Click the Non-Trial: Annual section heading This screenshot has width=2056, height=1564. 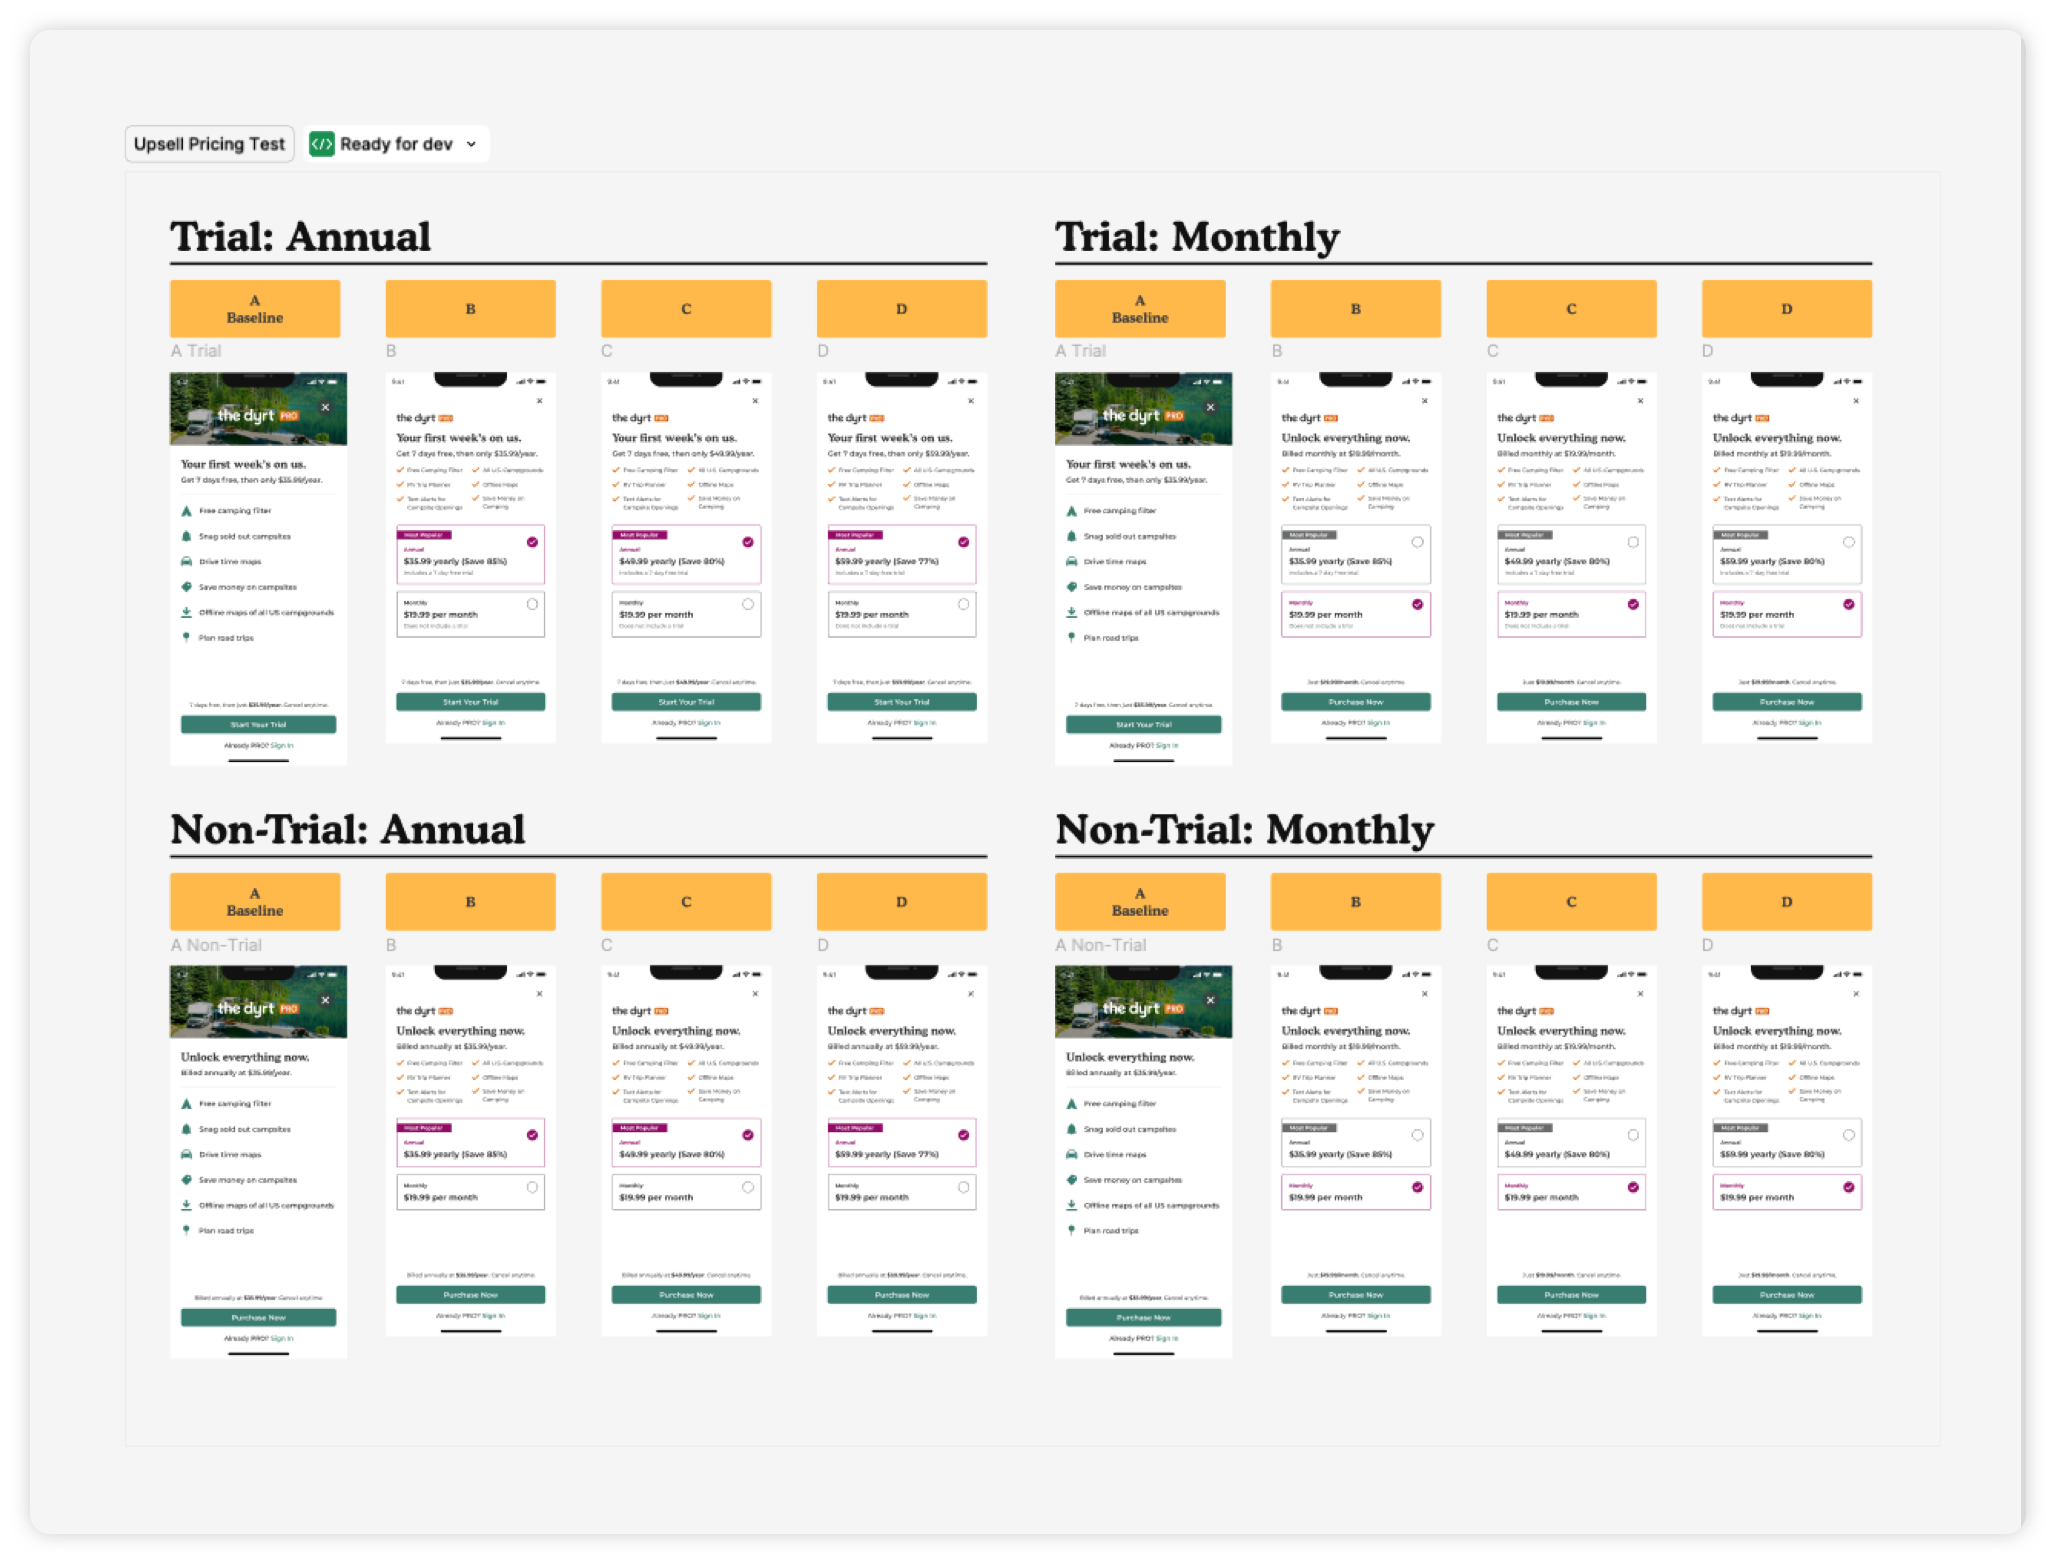(x=347, y=830)
